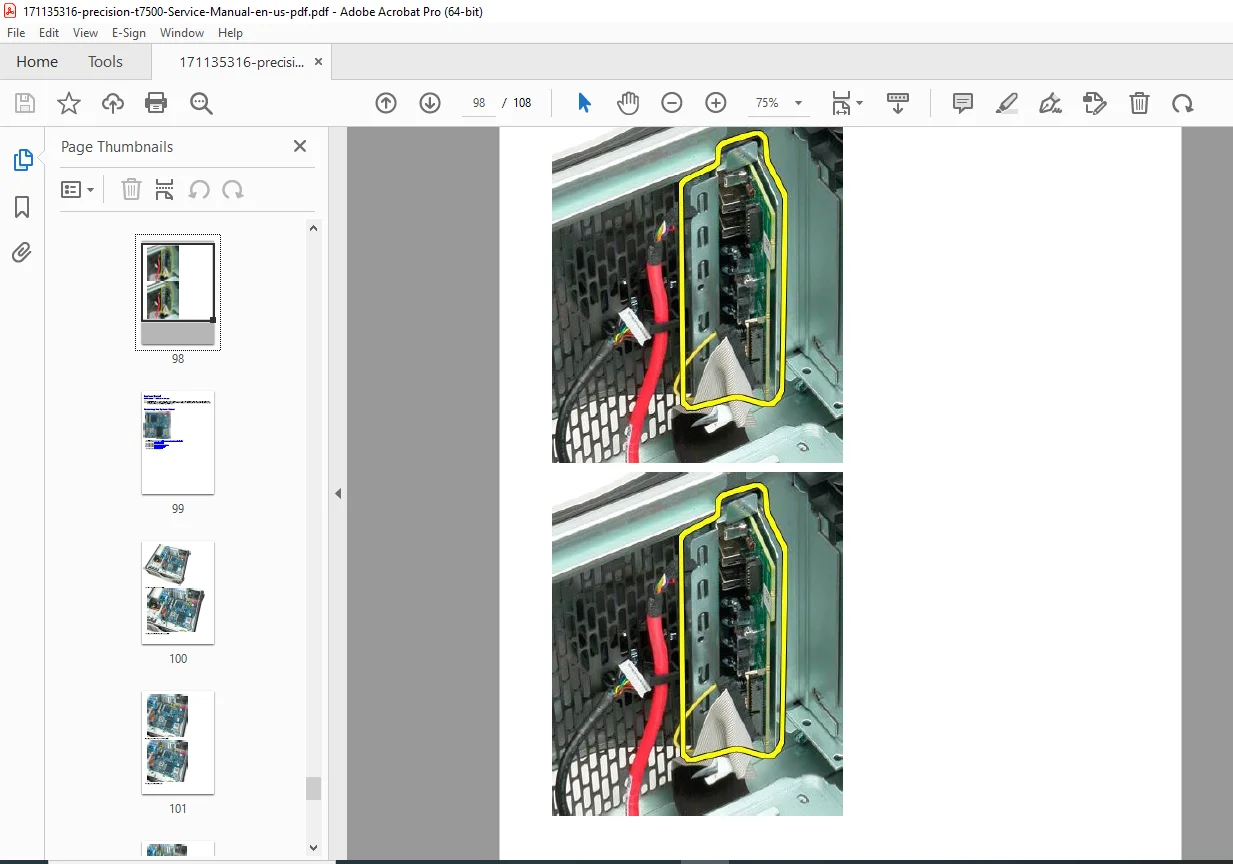
Task: Go to previous page arrow
Action: point(386,103)
